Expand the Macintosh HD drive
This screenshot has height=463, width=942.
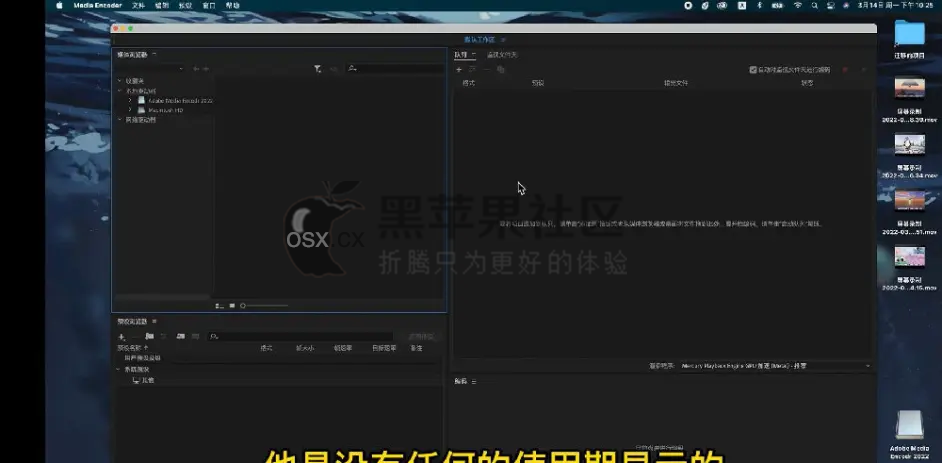coord(130,110)
